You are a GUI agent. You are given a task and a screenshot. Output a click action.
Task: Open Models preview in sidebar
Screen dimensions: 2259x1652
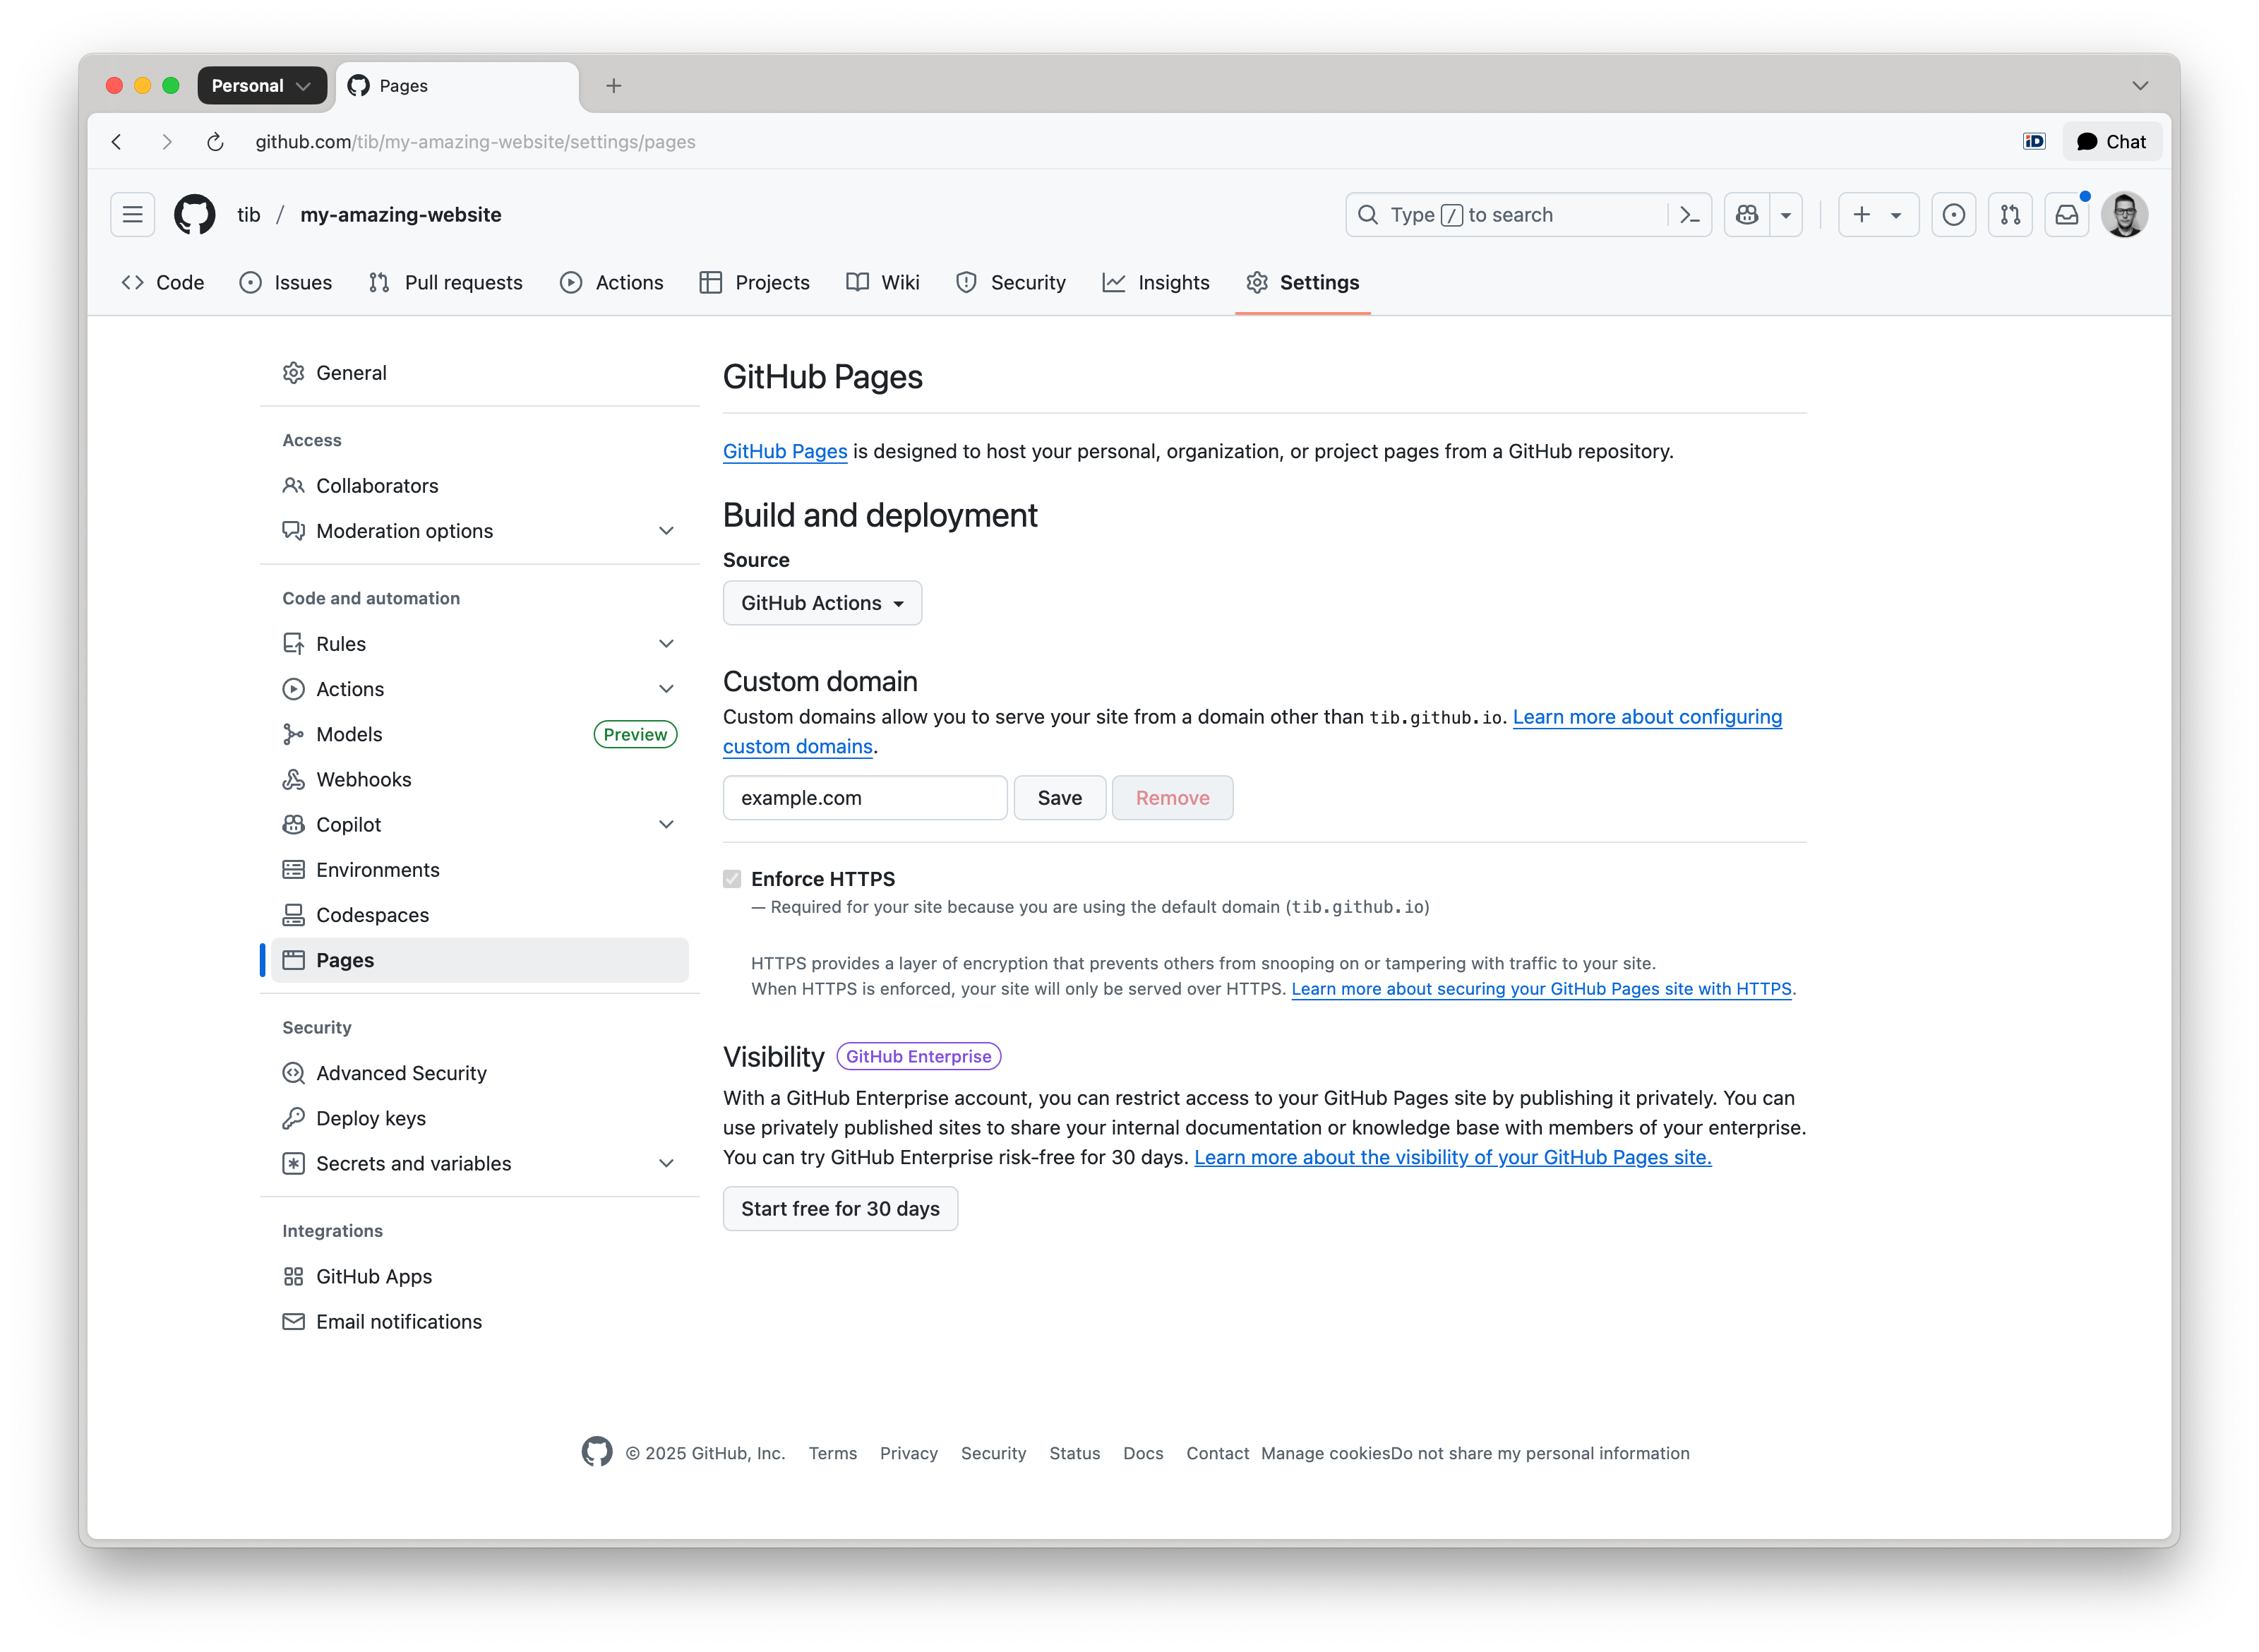[x=480, y=734]
